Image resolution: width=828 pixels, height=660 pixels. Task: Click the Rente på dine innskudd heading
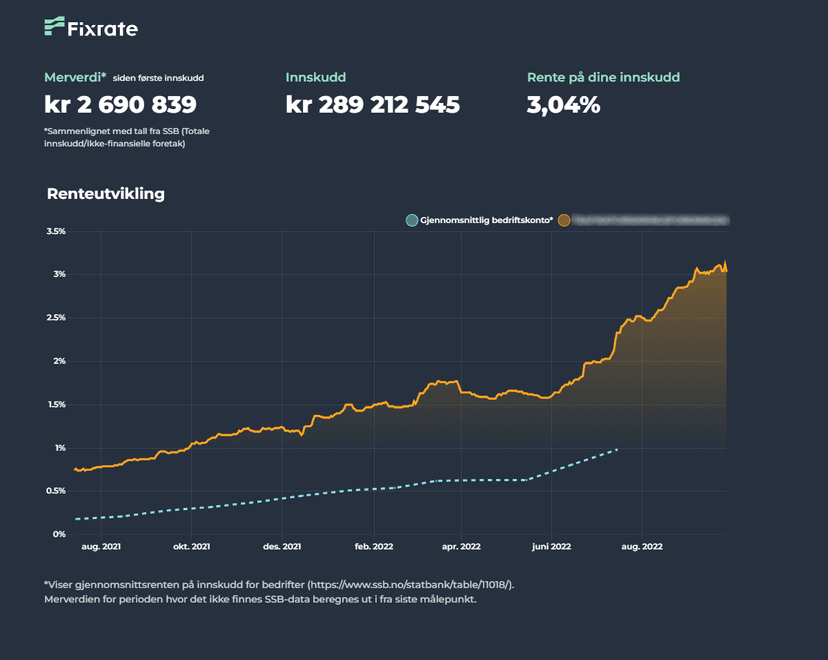(603, 77)
